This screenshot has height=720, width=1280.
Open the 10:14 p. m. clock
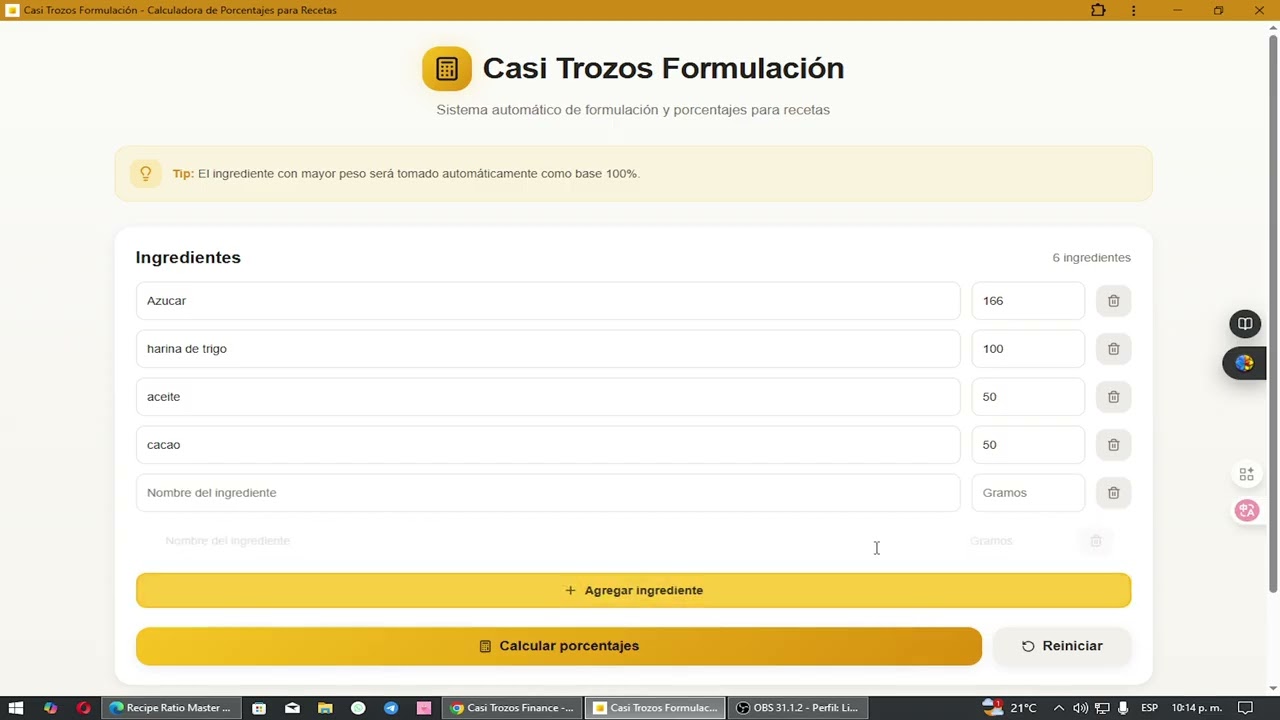point(1197,708)
